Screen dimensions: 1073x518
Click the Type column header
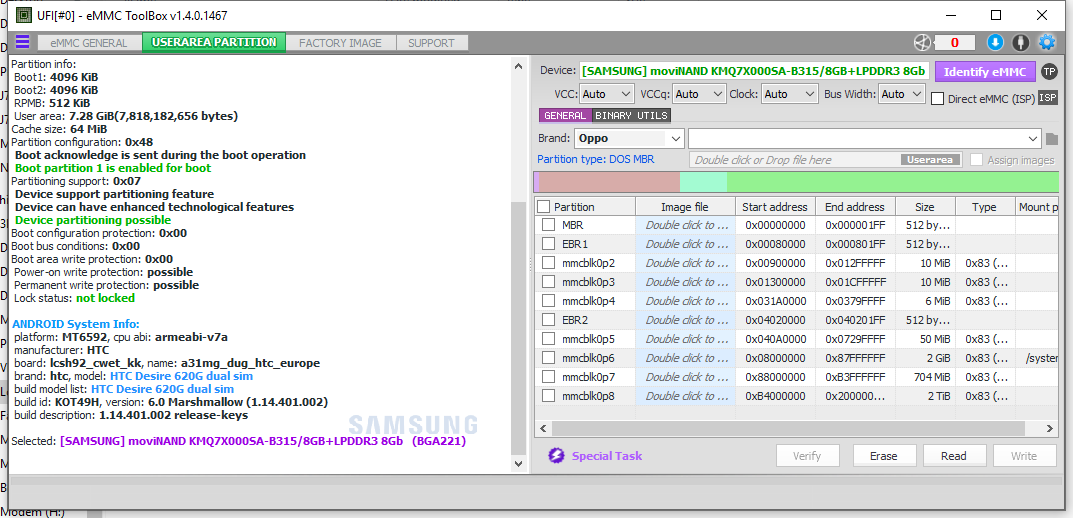tap(984, 207)
